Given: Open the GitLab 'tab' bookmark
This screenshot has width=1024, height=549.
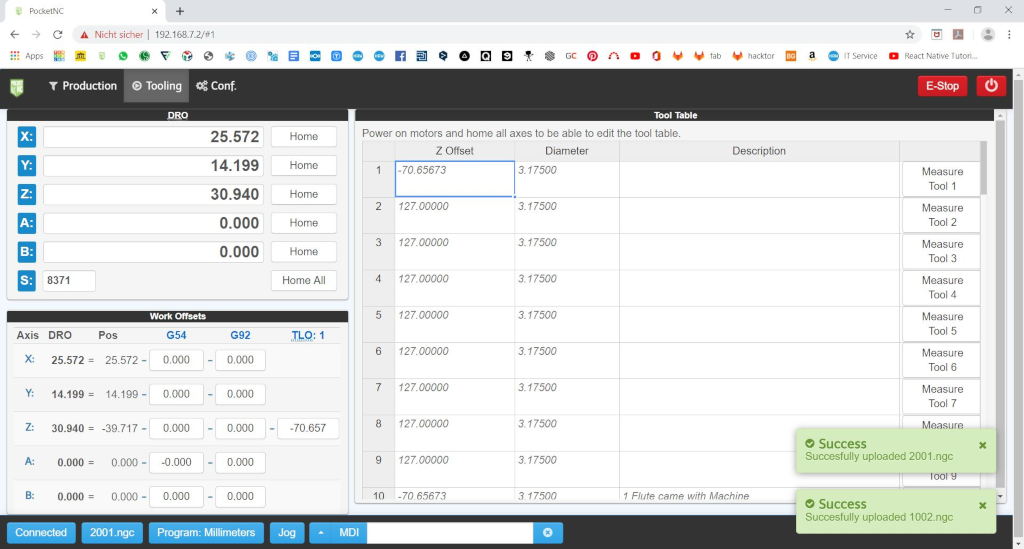Looking at the screenshot, I should [707, 56].
